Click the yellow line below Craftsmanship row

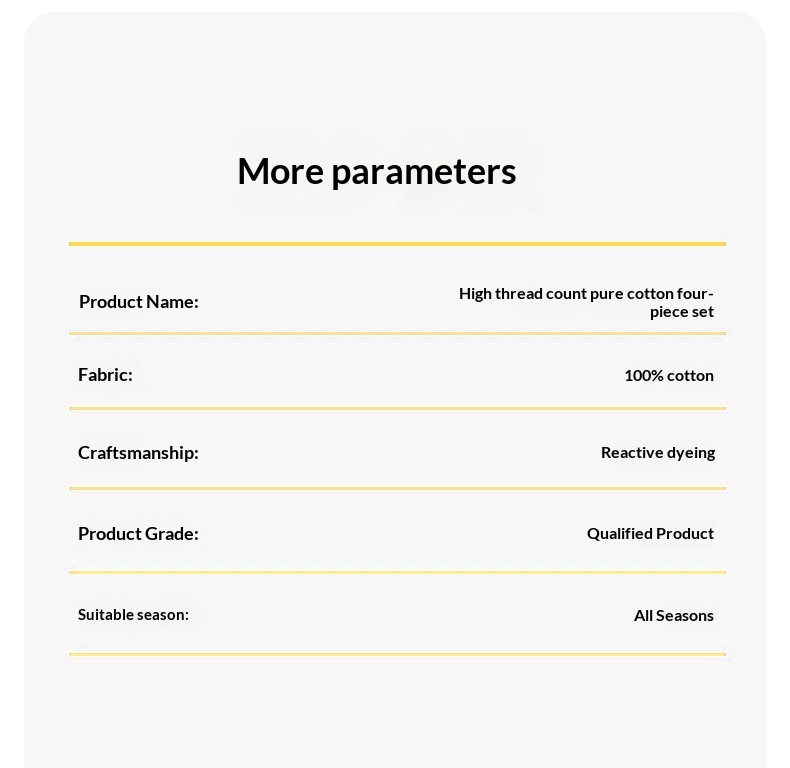398,488
